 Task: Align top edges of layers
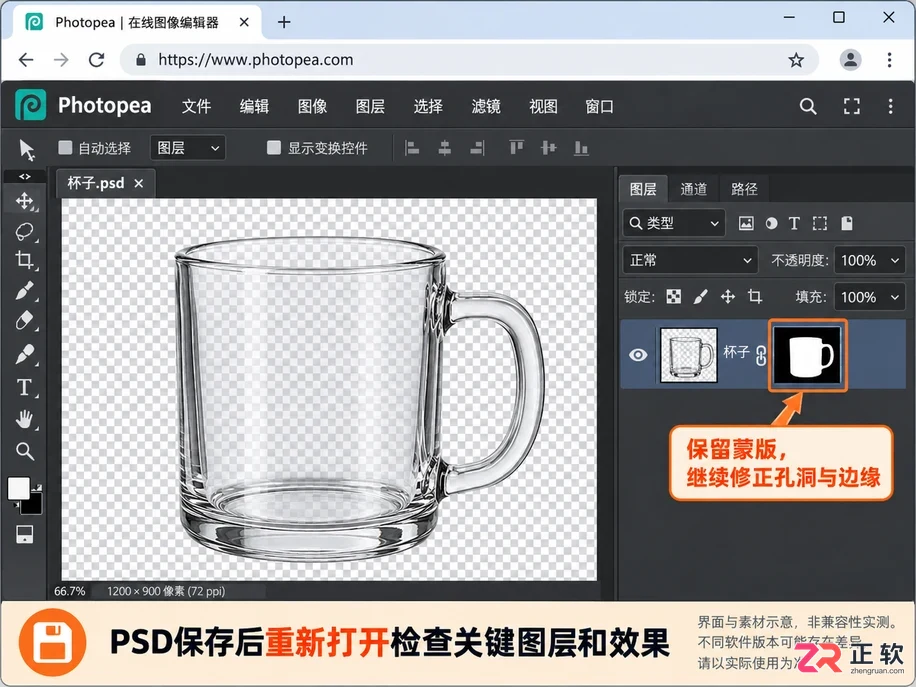click(x=516, y=148)
